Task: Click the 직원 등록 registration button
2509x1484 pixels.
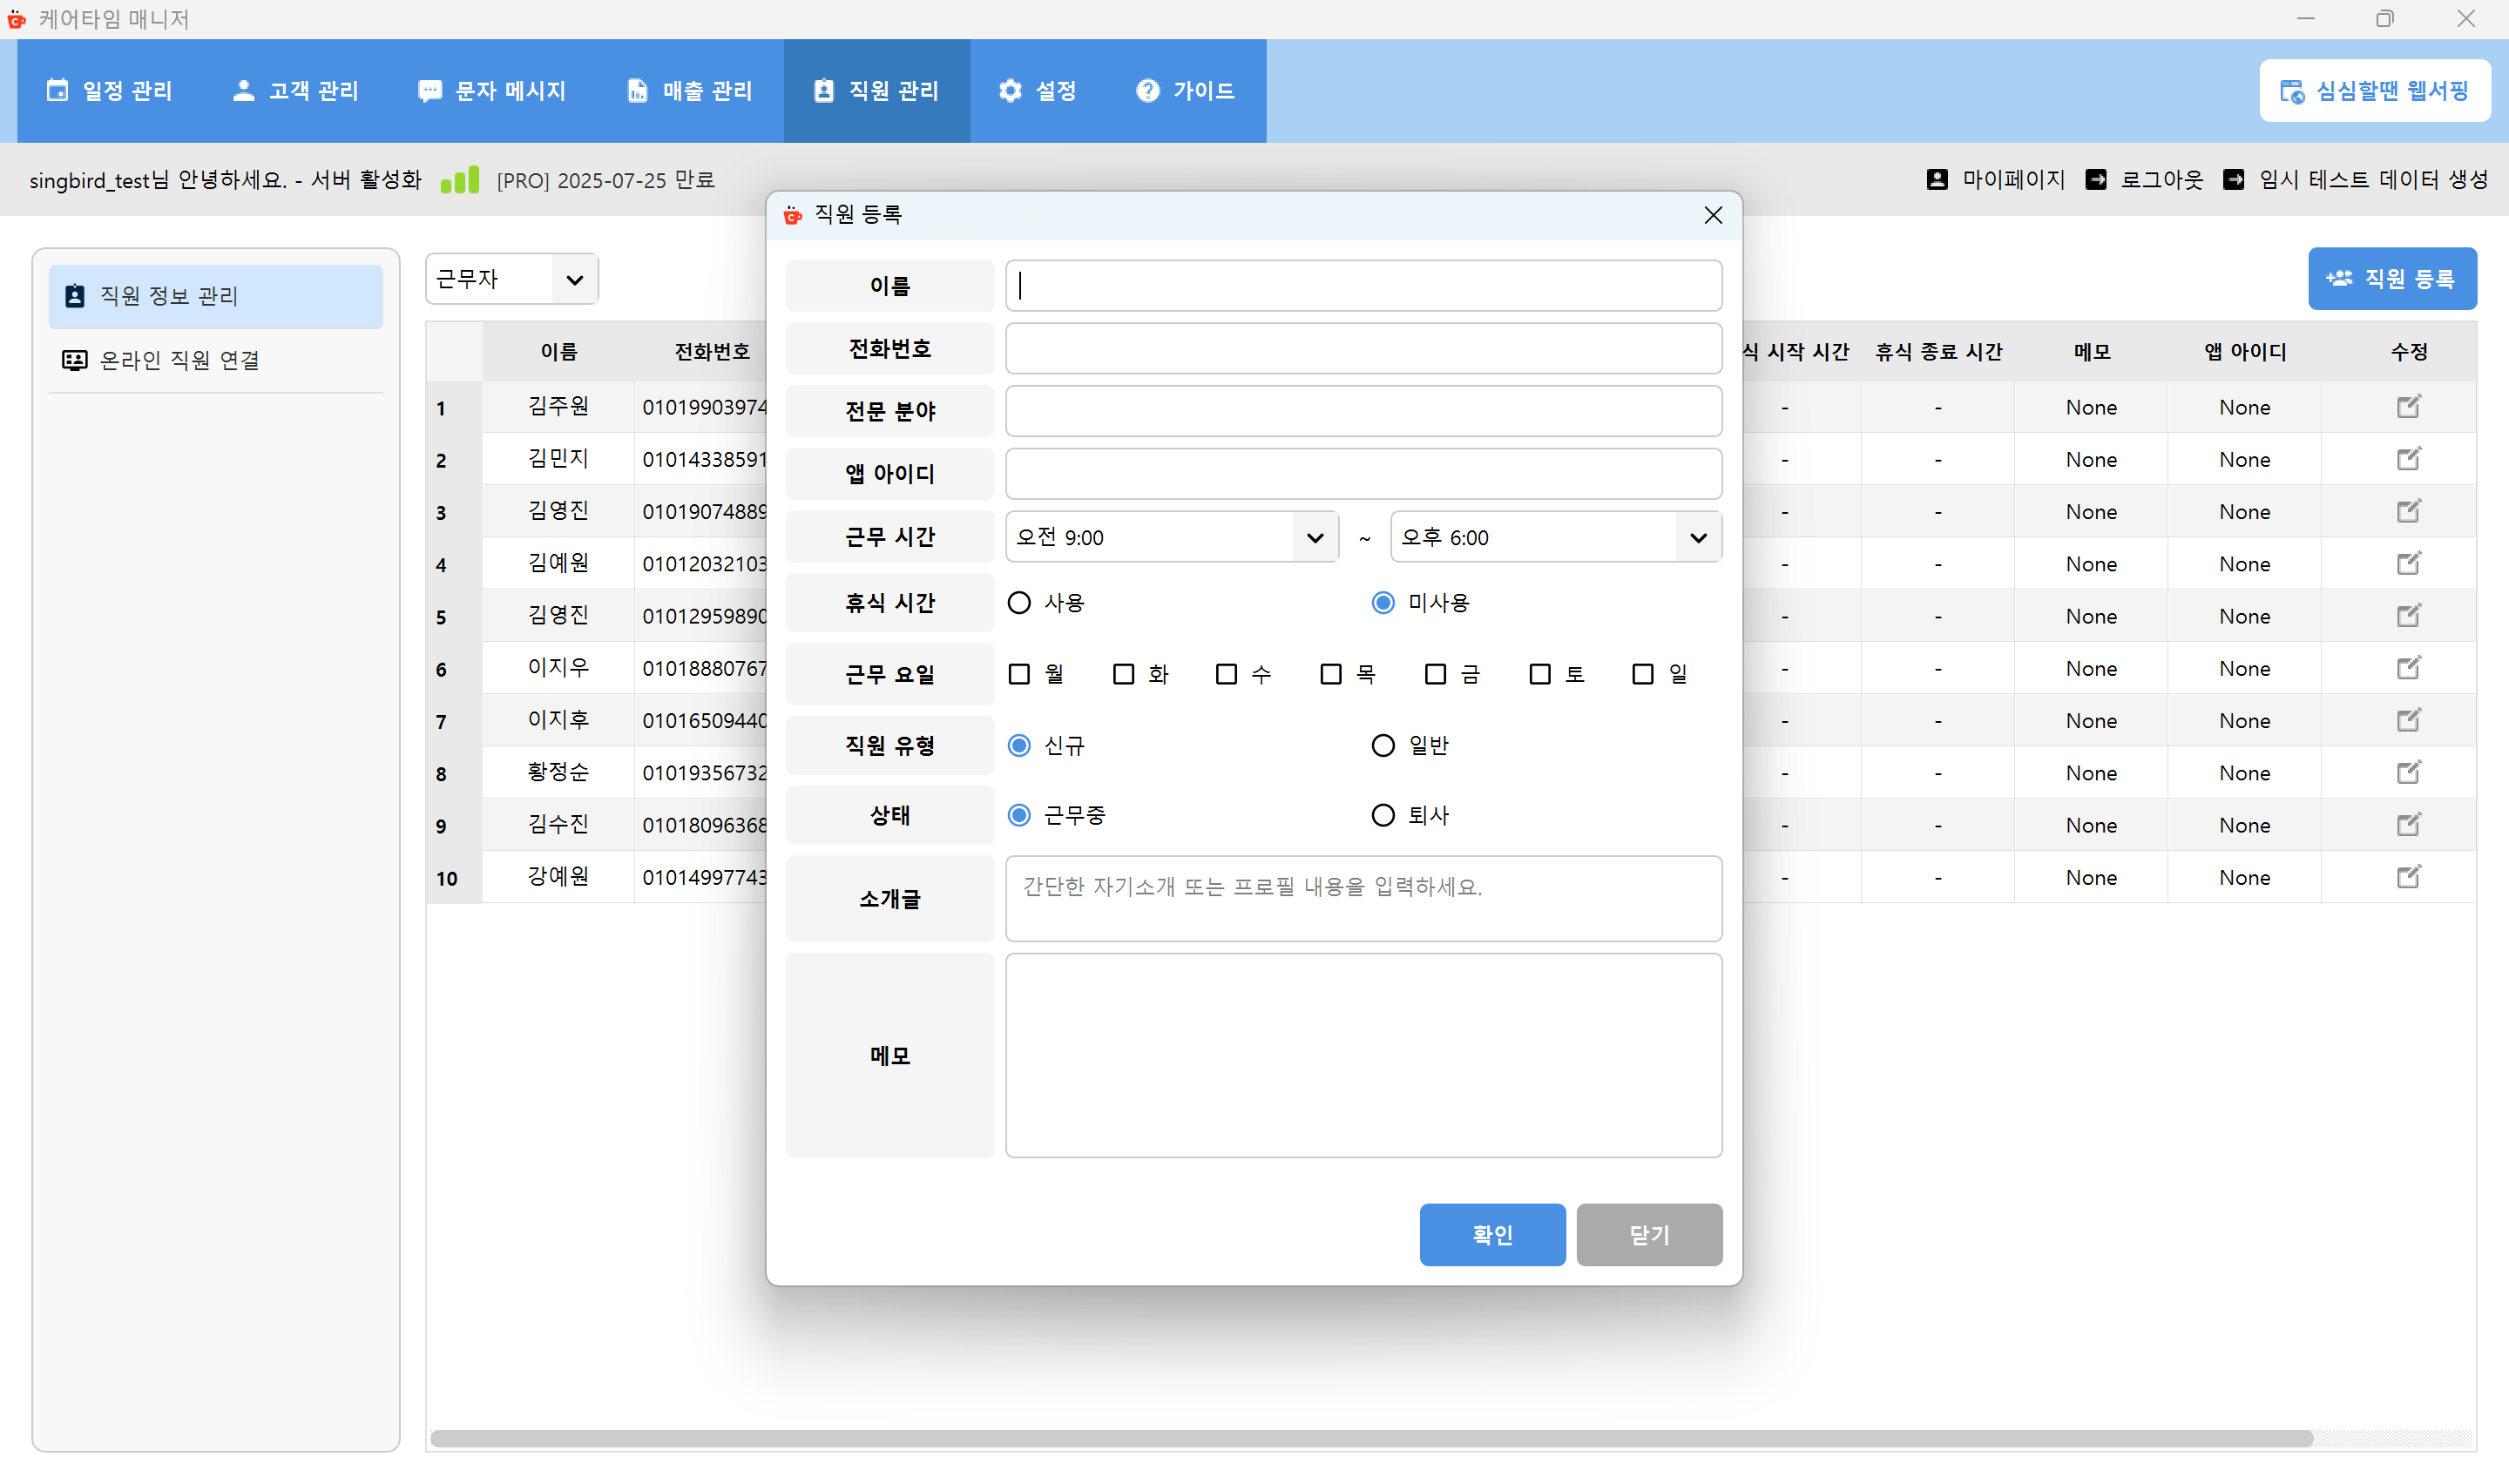Action: click(2392, 278)
